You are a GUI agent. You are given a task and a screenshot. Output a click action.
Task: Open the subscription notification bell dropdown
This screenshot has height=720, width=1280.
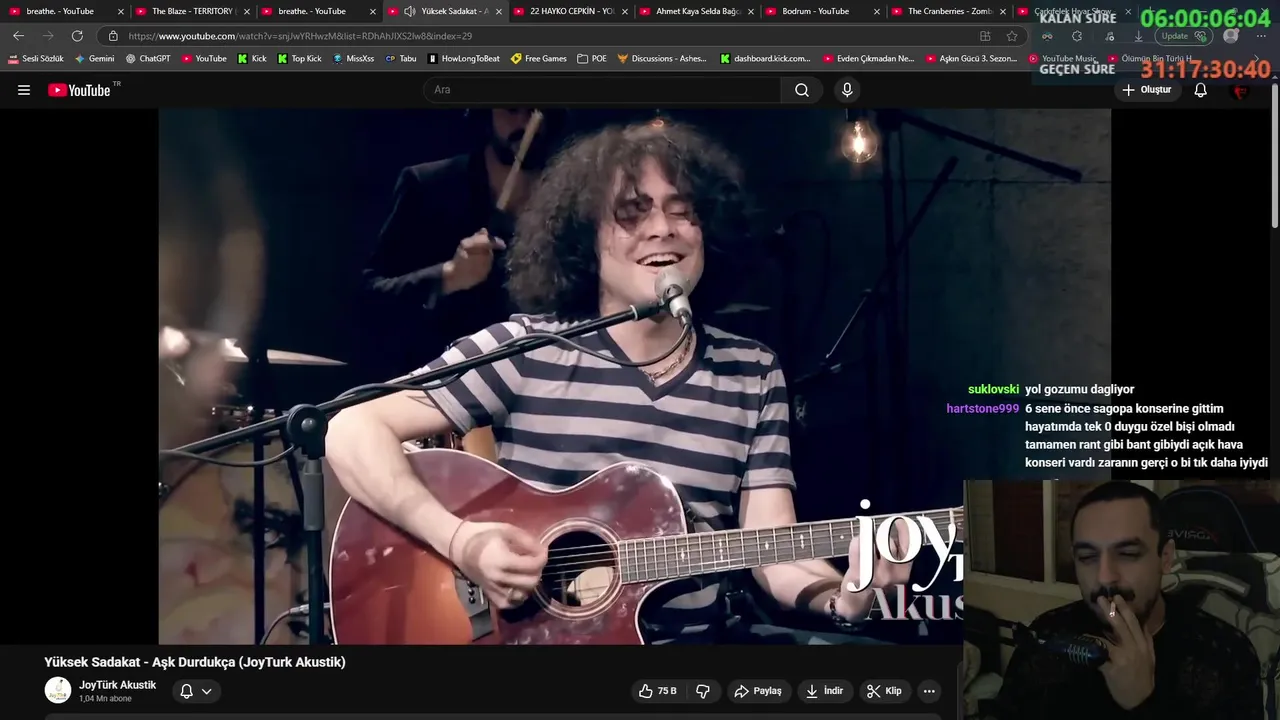(x=196, y=691)
